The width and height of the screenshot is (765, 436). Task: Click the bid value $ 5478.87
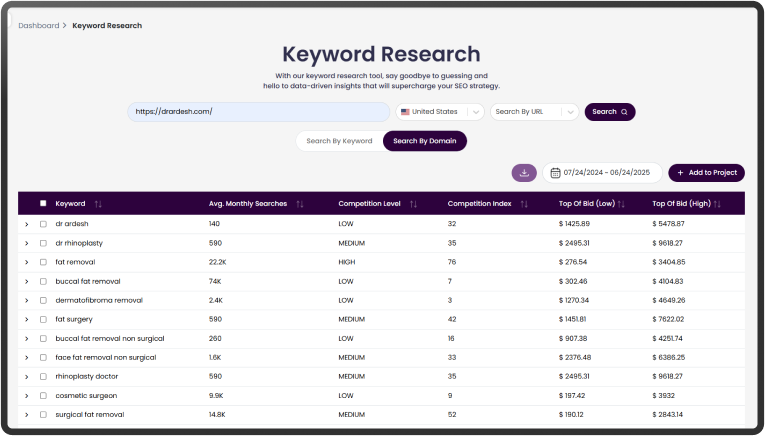pos(668,224)
